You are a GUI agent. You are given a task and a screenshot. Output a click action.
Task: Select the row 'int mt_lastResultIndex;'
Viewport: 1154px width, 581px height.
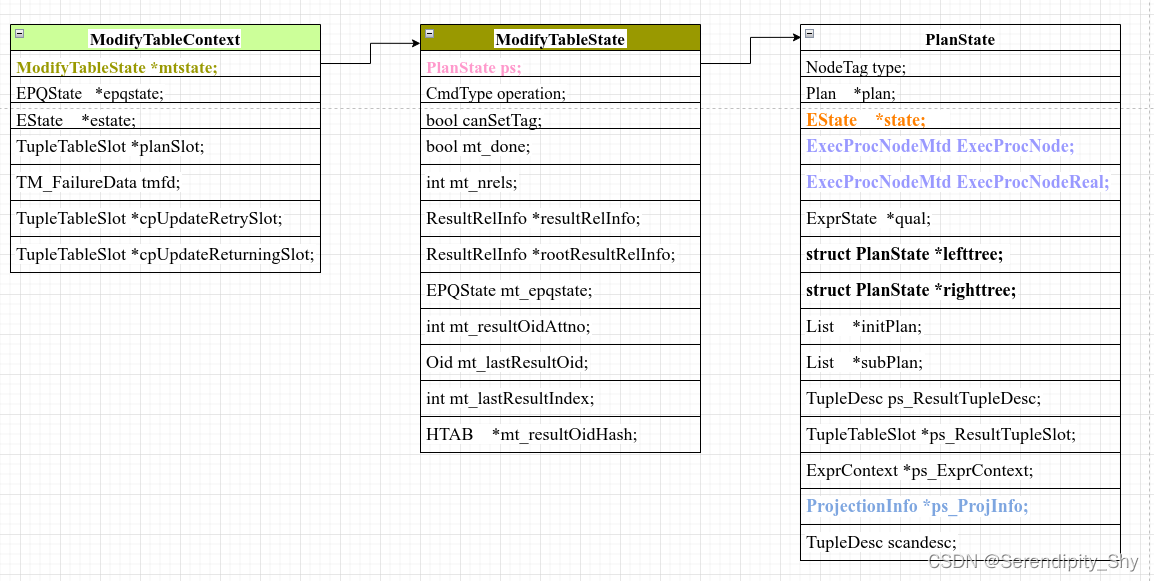click(x=560, y=398)
